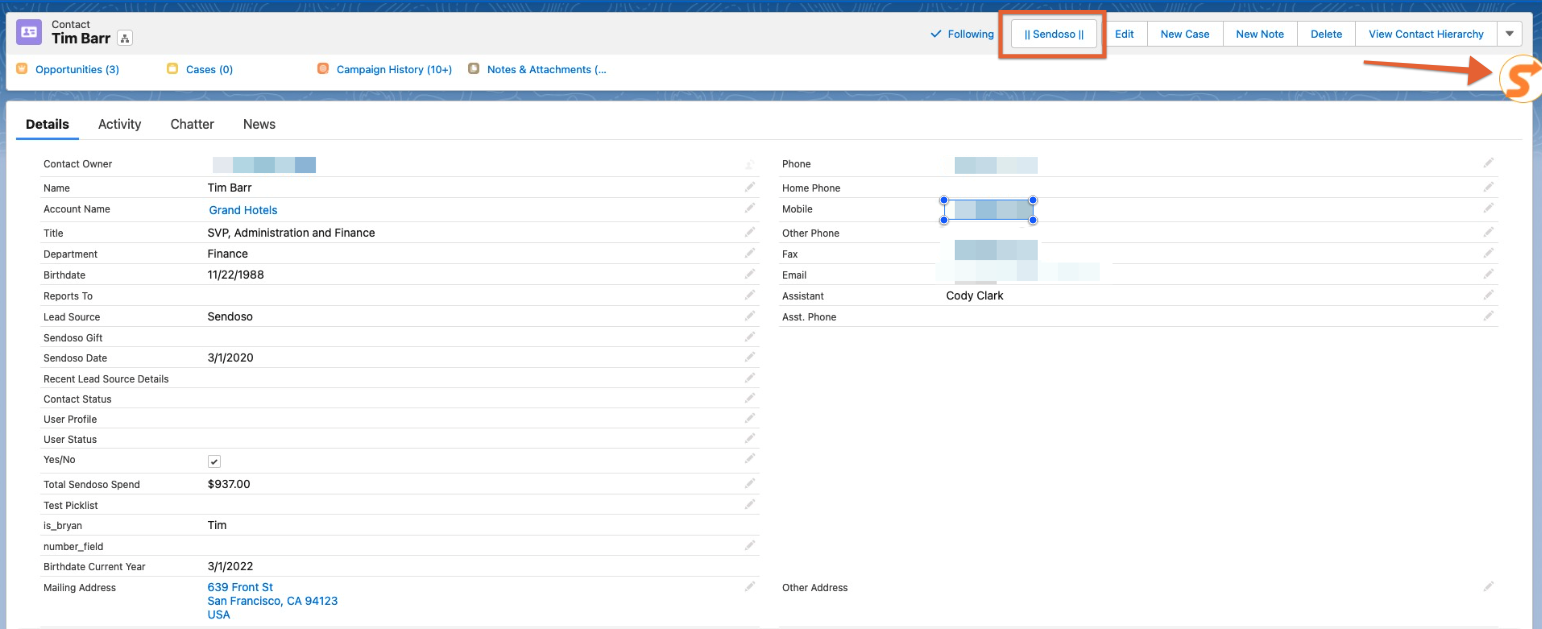This screenshot has width=1542, height=629.
Task: Select the Cody Clark assistant value
Action: pyautogui.click(x=975, y=296)
